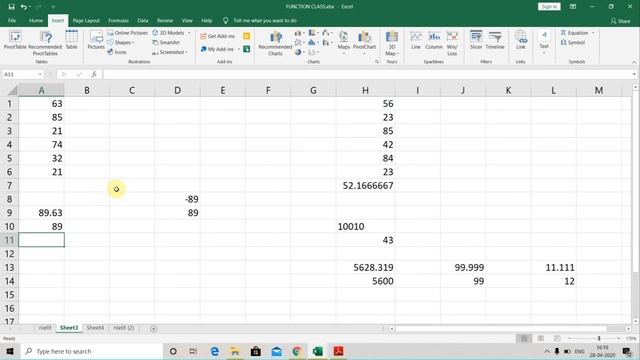The image size is (640, 360).
Task: Insert a Timeline filter
Action: (495, 40)
